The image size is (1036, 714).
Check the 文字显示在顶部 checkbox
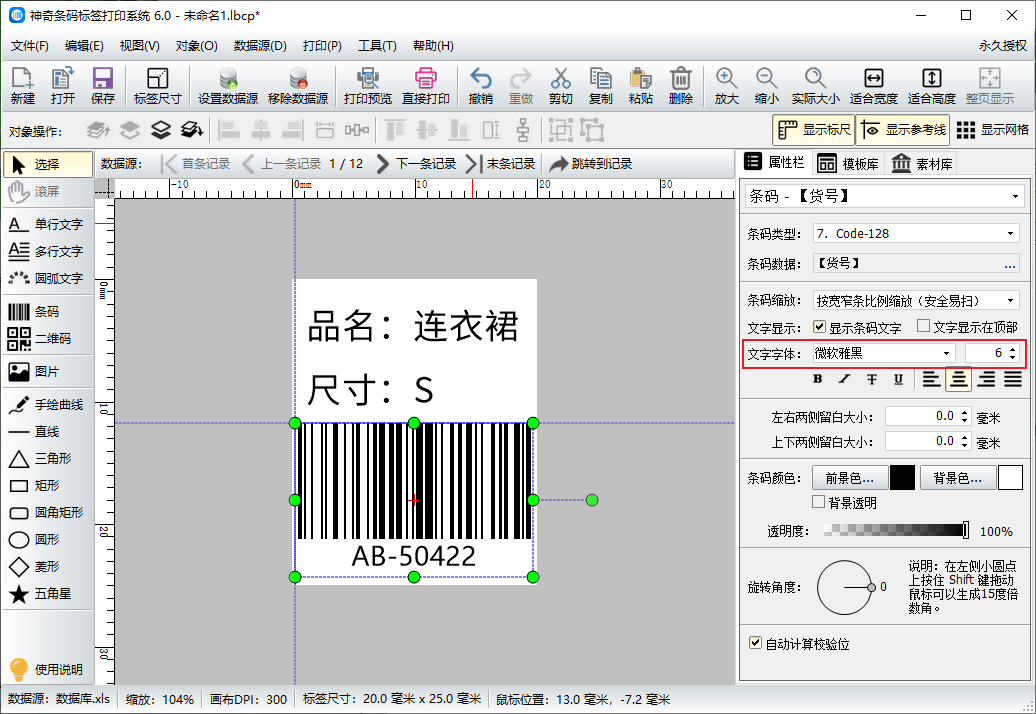point(924,326)
